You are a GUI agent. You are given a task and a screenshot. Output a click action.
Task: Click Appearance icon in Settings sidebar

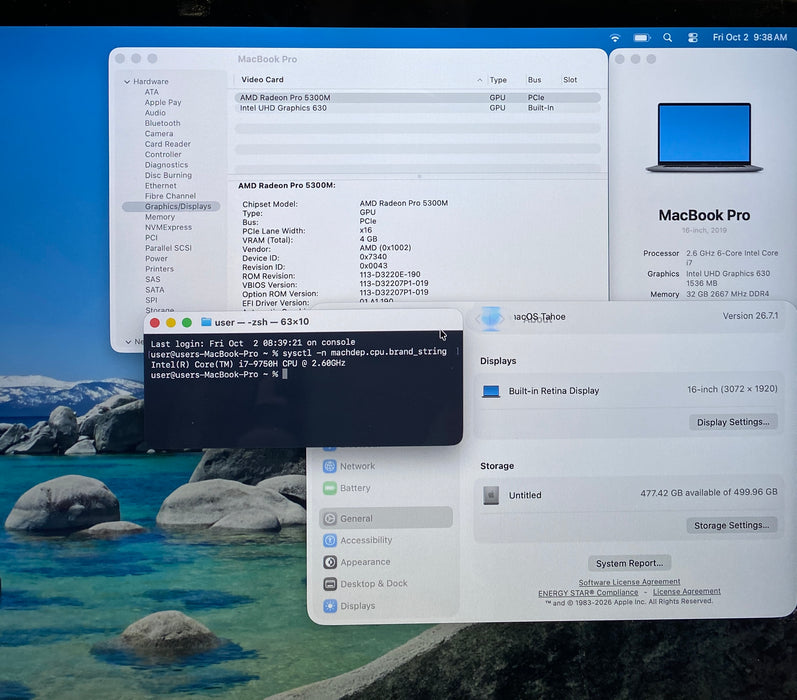tap(330, 562)
